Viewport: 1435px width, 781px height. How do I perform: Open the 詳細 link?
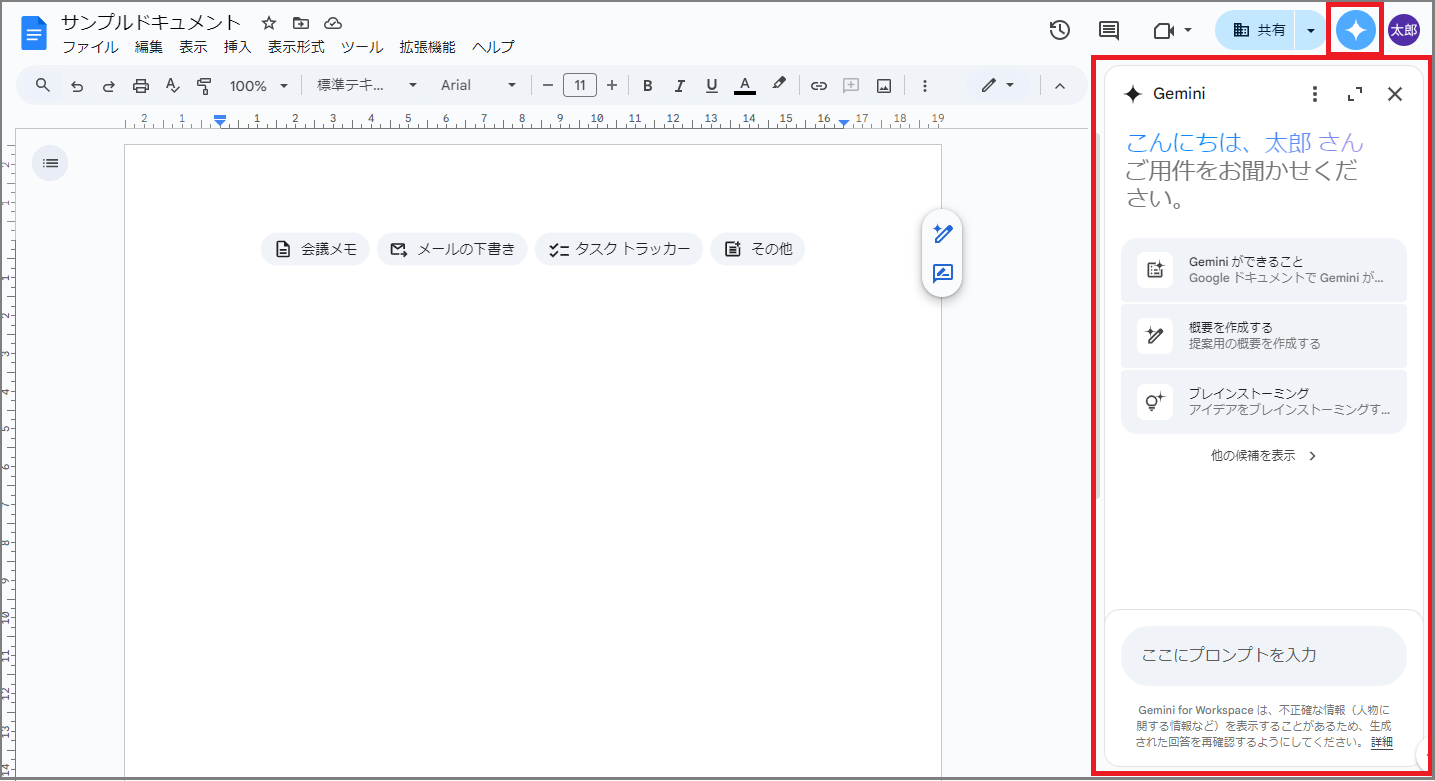click(x=1382, y=743)
